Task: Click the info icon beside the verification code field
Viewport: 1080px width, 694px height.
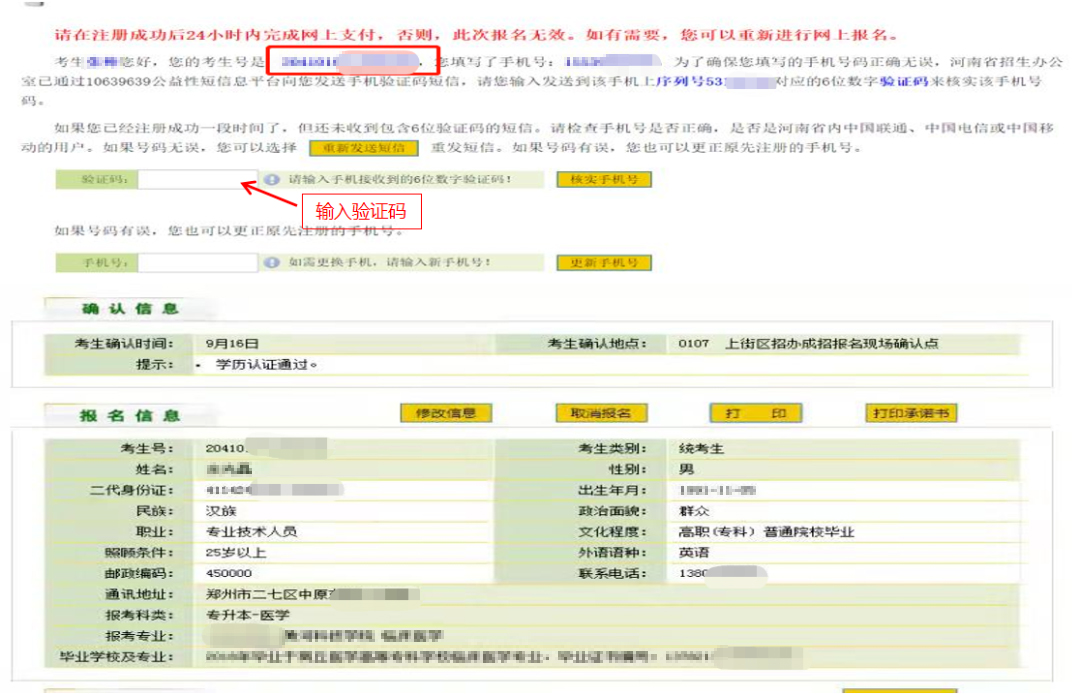Action: (x=272, y=180)
